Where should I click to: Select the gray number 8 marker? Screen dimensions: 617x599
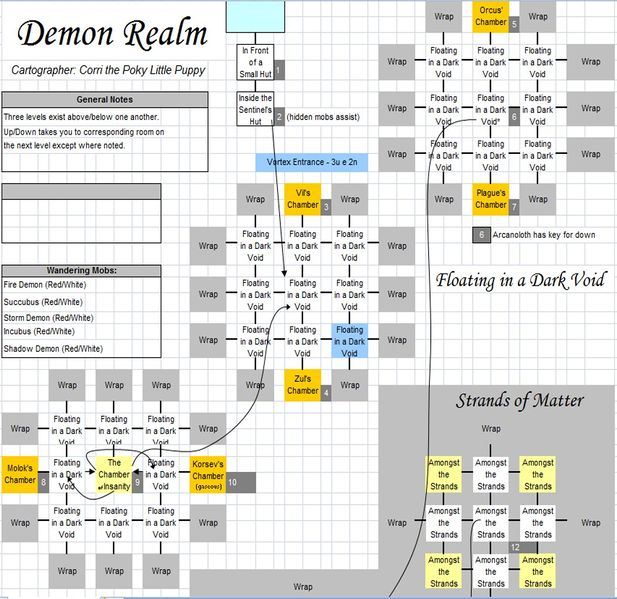click(43, 483)
